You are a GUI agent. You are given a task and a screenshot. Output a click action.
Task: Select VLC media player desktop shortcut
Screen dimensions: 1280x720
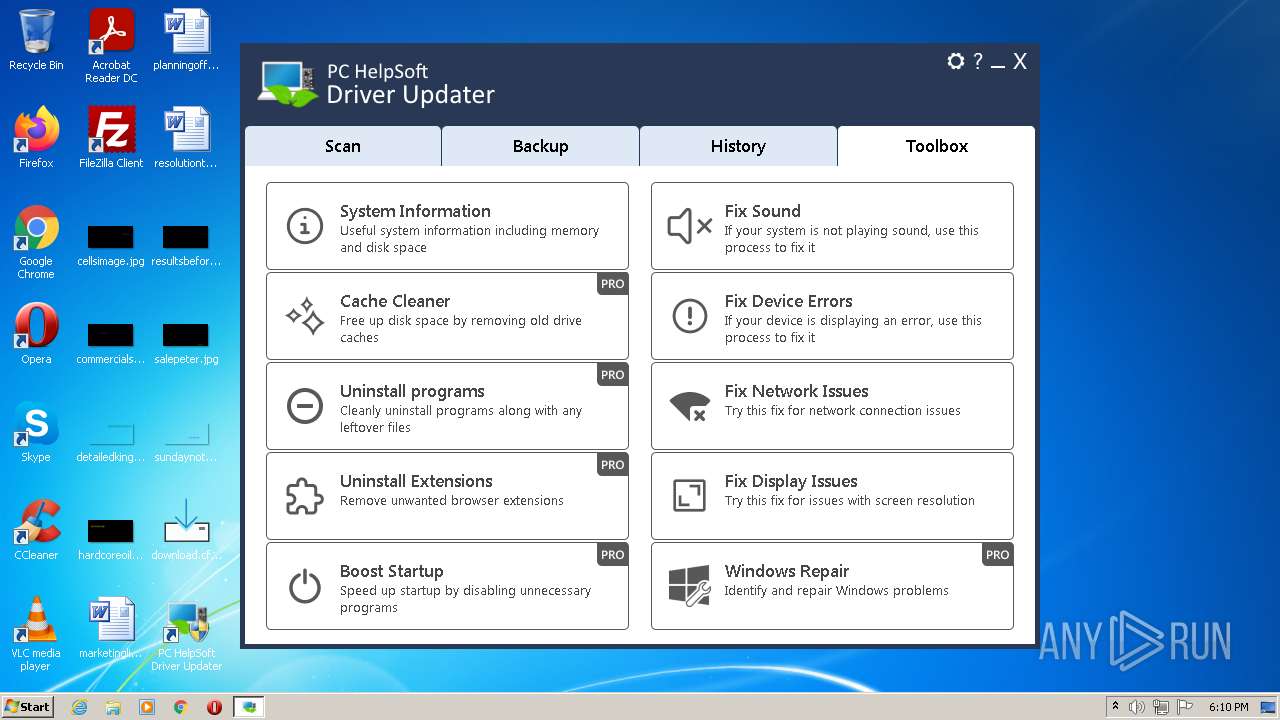pos(36,634)
